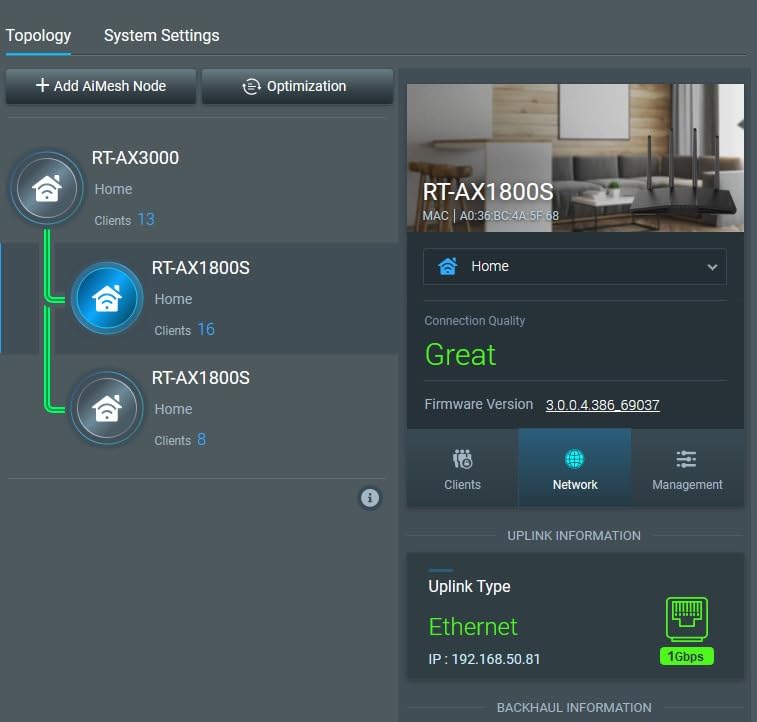757x722 pixels.
Task: Open the System Settings tab
Action: 162,36
